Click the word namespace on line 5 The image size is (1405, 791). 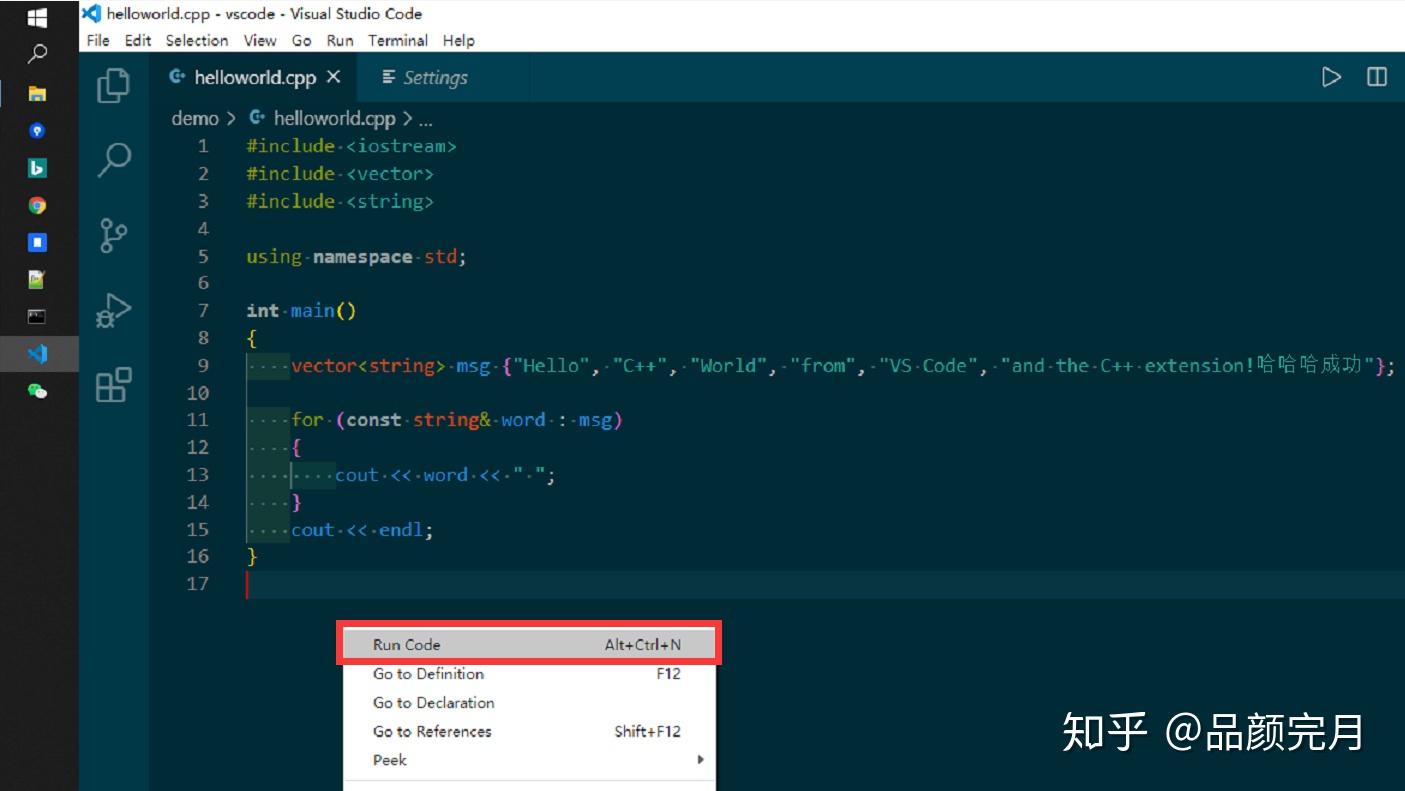[362, 256]
